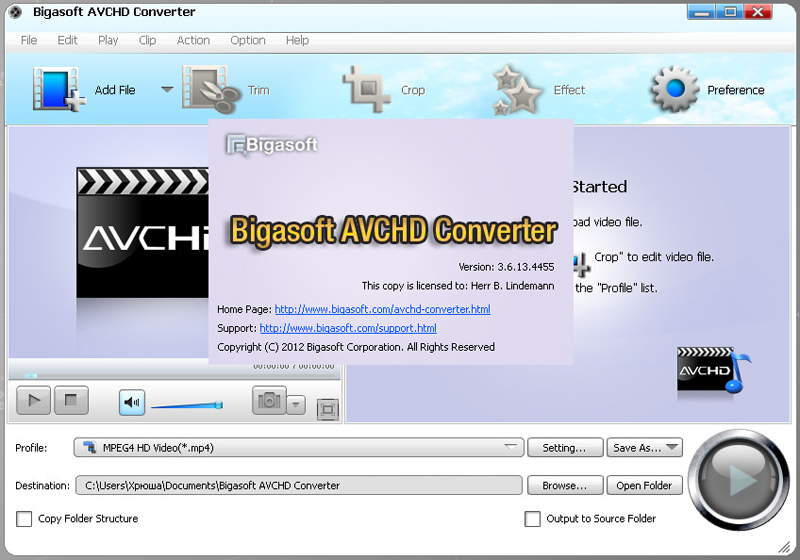Click the Add File film icon
This screenshot has height=560, width=800.
click(59, 90)
